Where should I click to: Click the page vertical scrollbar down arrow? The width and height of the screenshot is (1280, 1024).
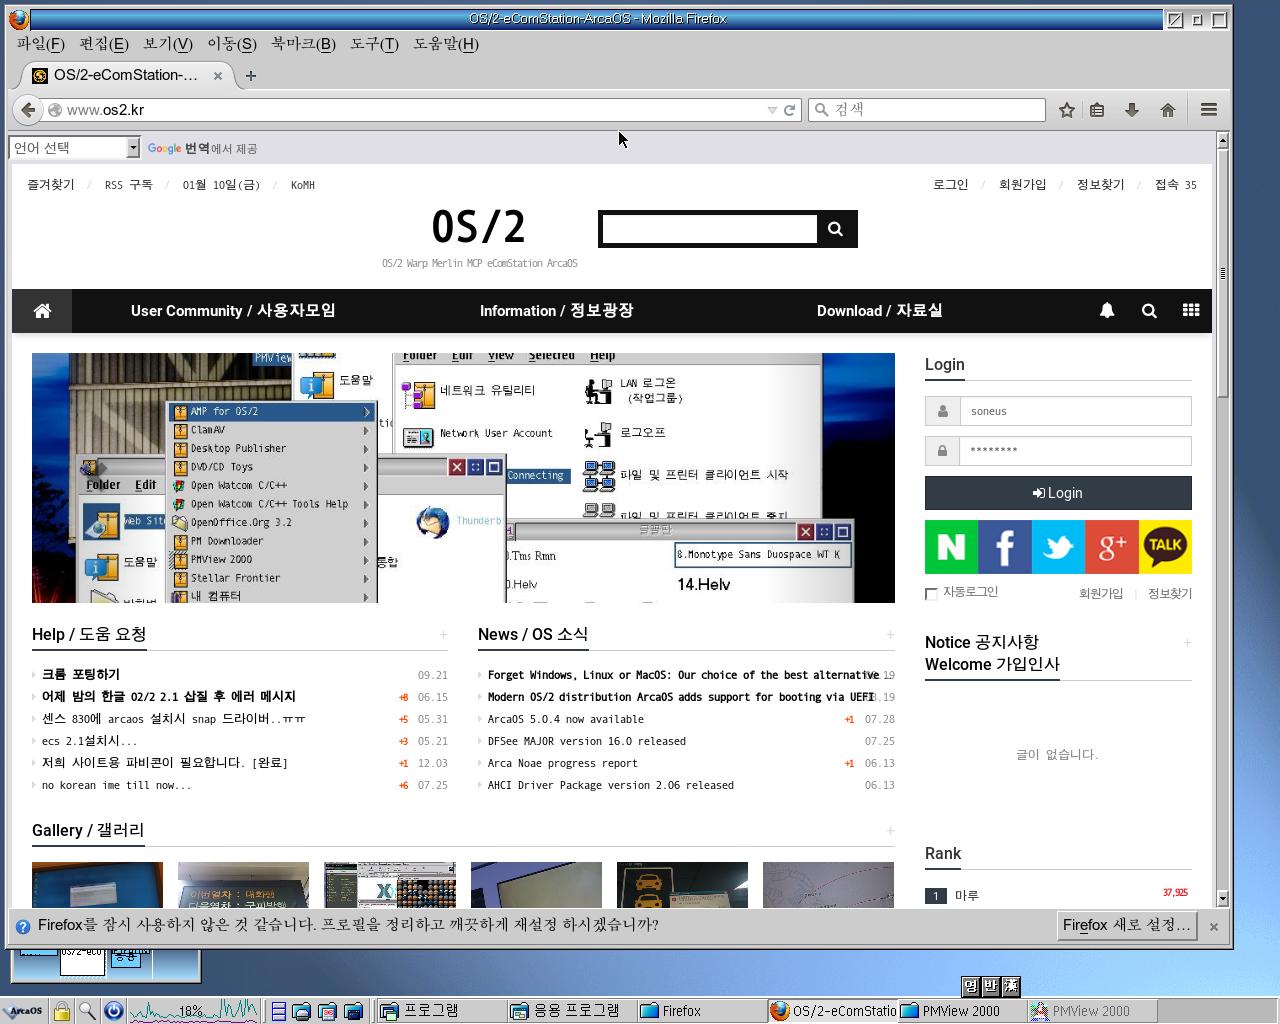point(1222,898)
